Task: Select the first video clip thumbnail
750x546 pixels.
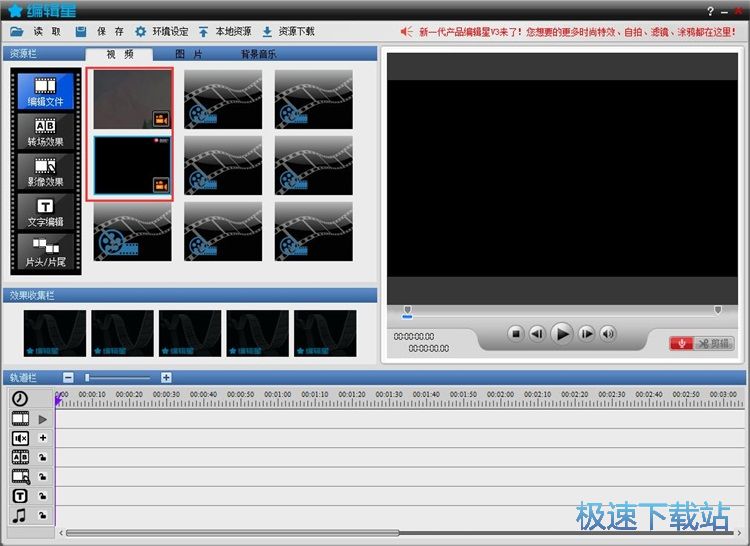Action: 132,99
